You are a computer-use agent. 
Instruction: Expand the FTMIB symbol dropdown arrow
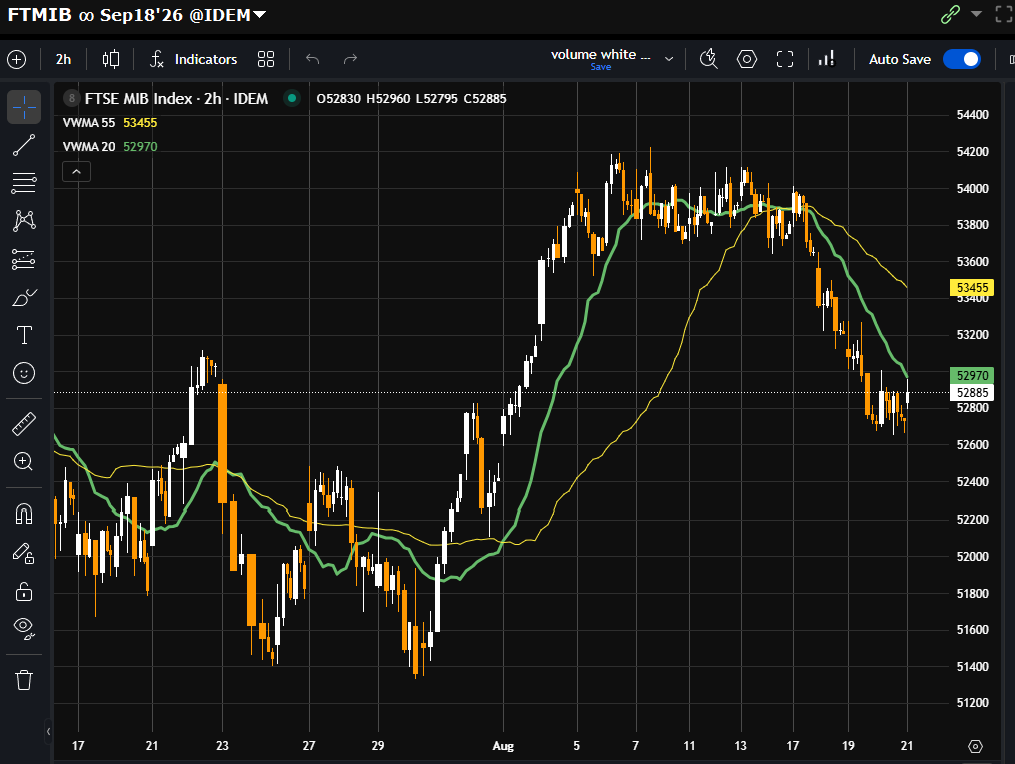260,15
